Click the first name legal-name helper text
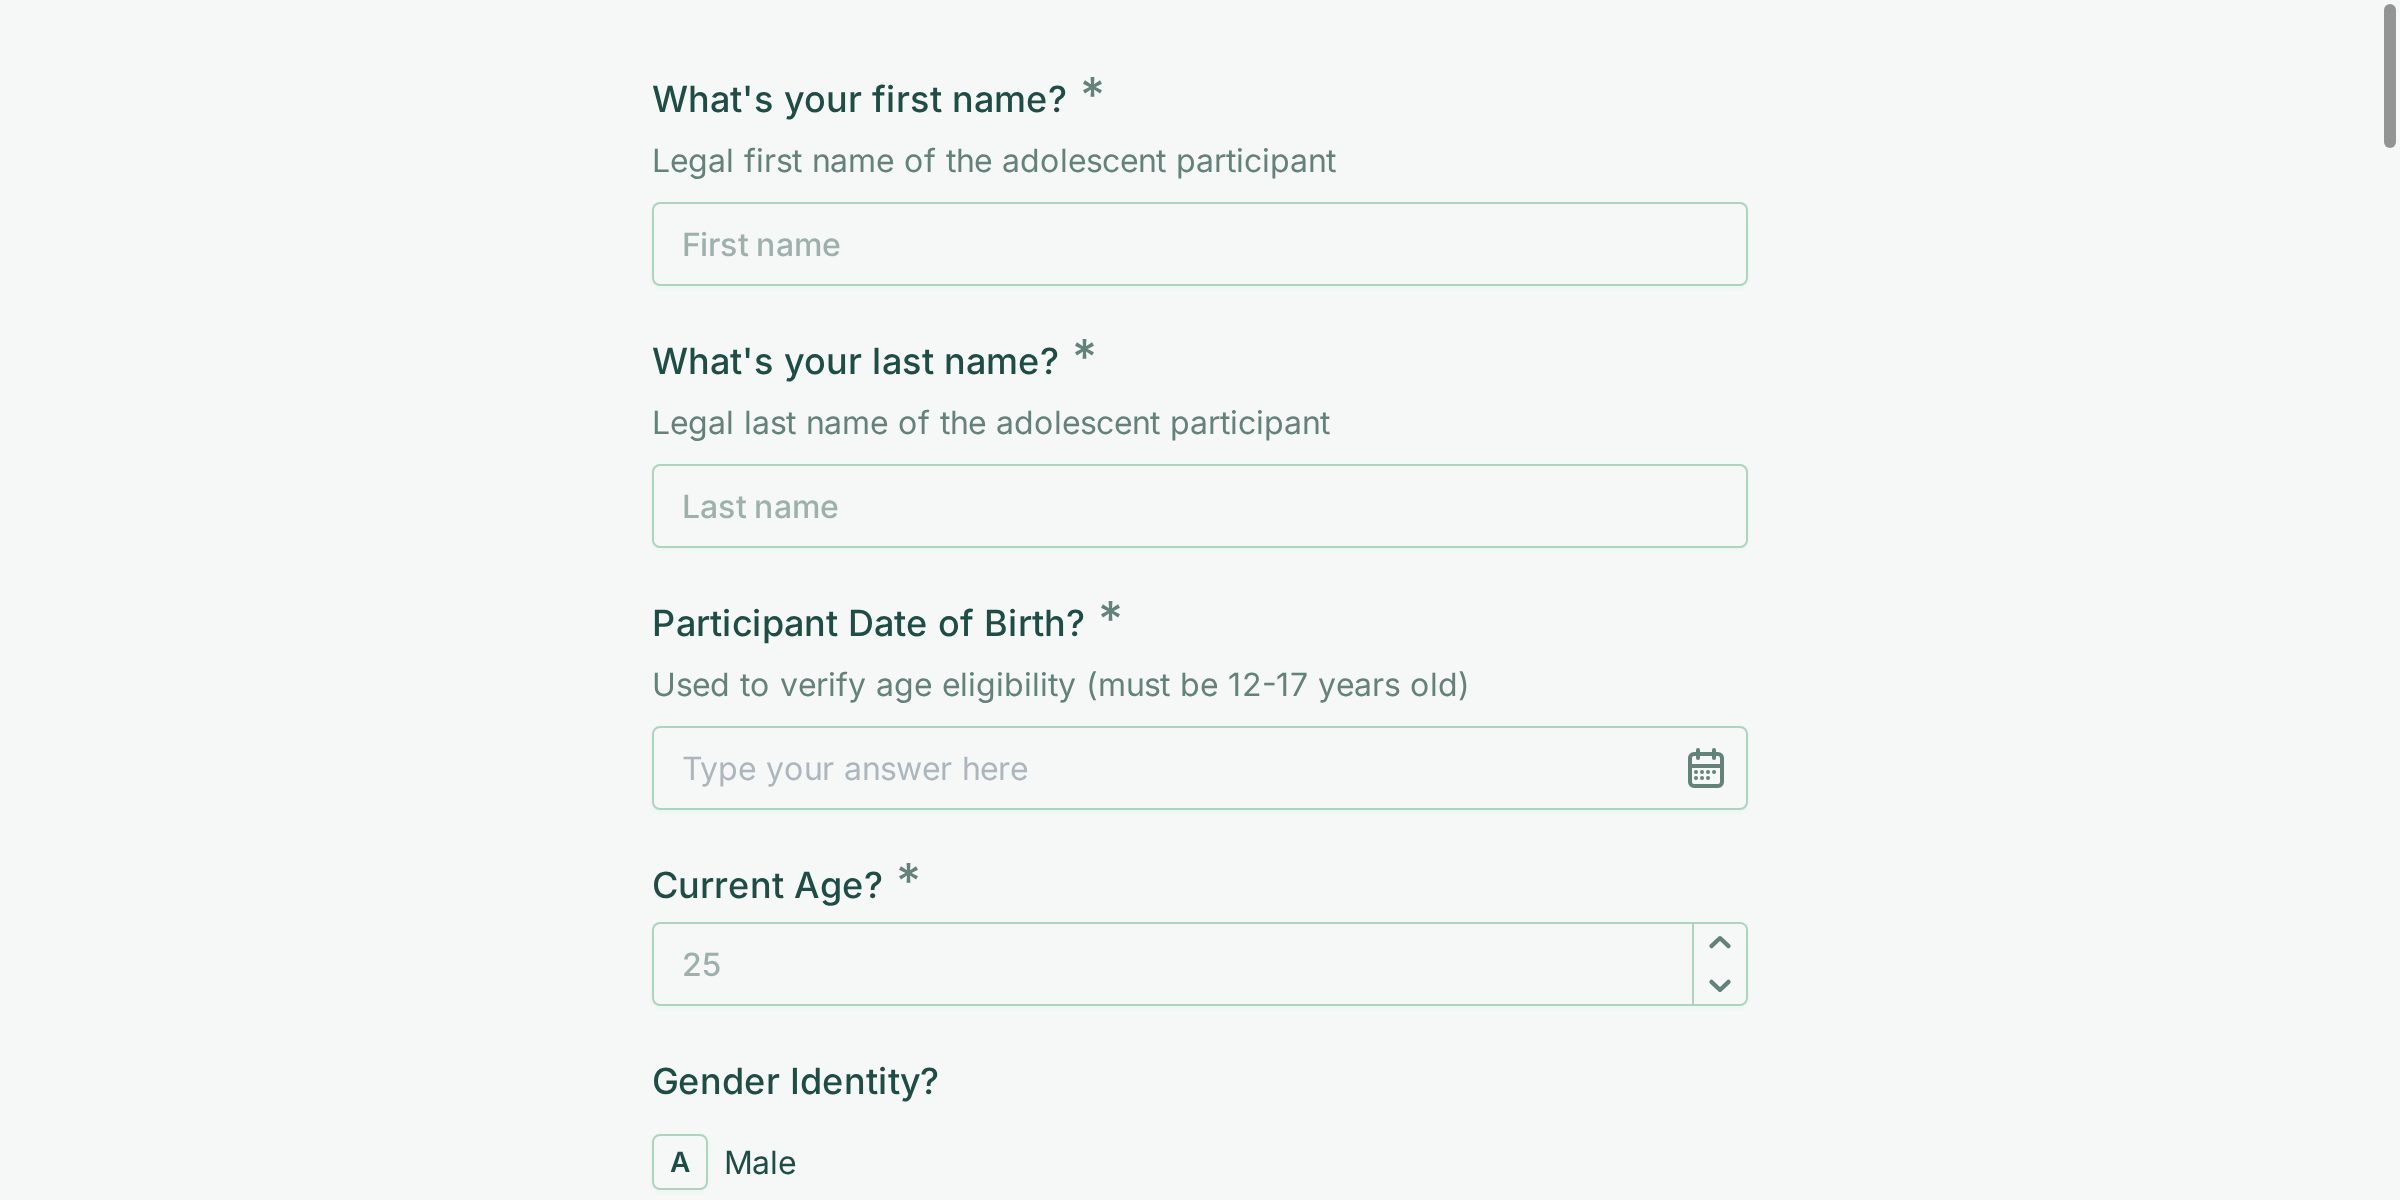 tap(993, 161)
